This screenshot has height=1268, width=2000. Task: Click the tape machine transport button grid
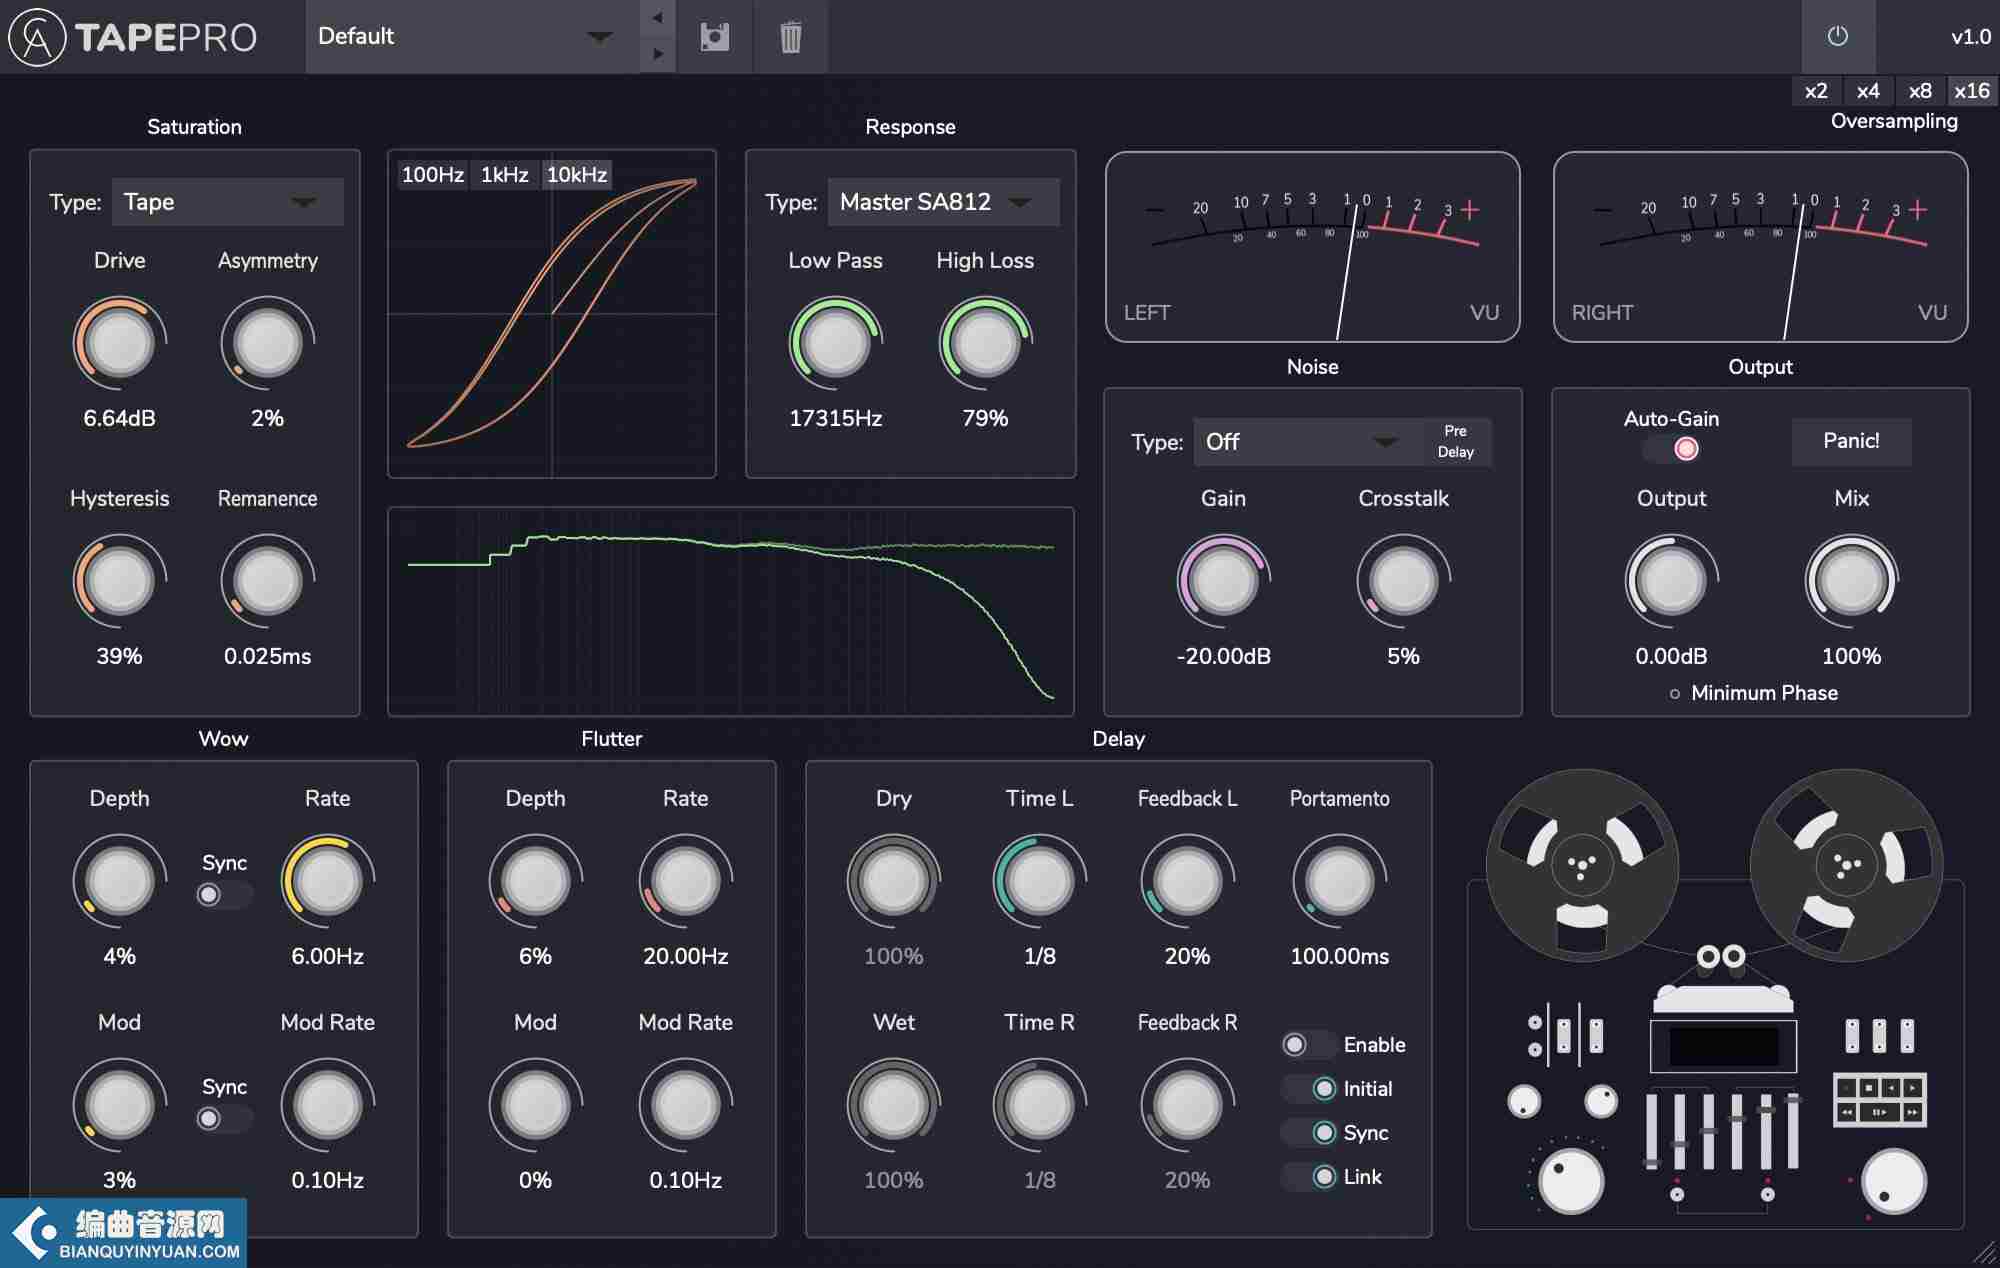tap(1879, 1099)
